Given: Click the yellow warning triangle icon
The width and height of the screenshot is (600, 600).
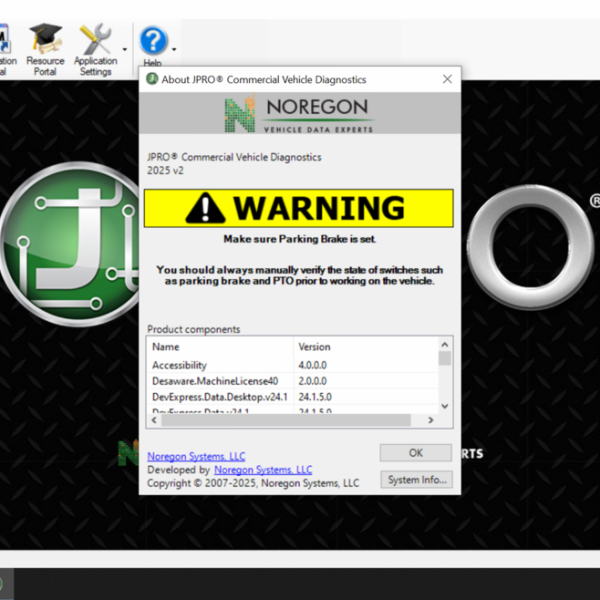Looking at the screenshot, I should tap(206, 208).
